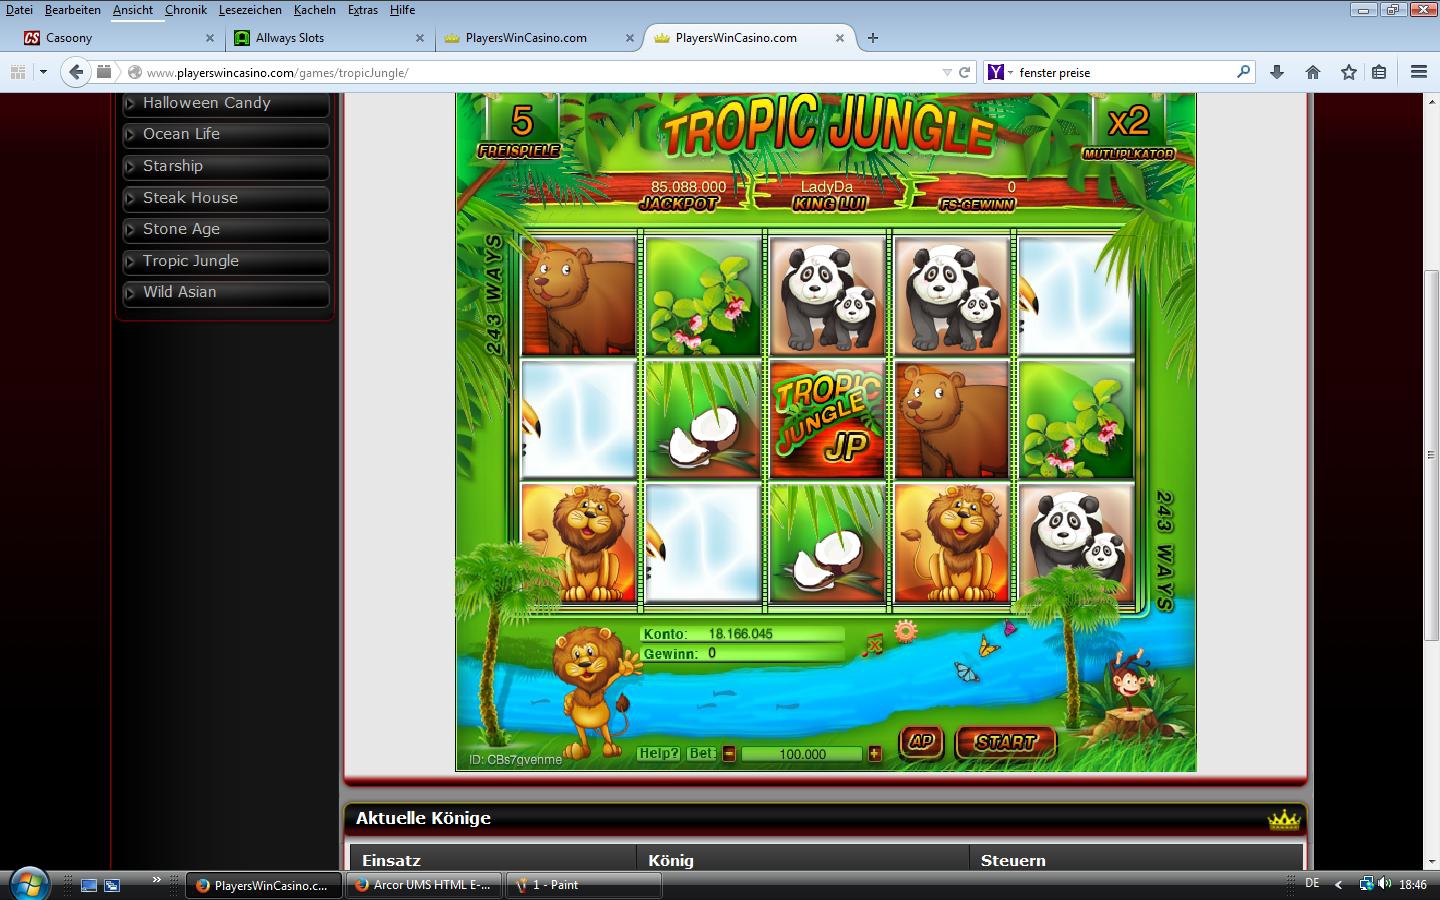Mute the game sound icon
This screenshot has height=900, width=1440.
pyautogui.click(x=872, y=645)
